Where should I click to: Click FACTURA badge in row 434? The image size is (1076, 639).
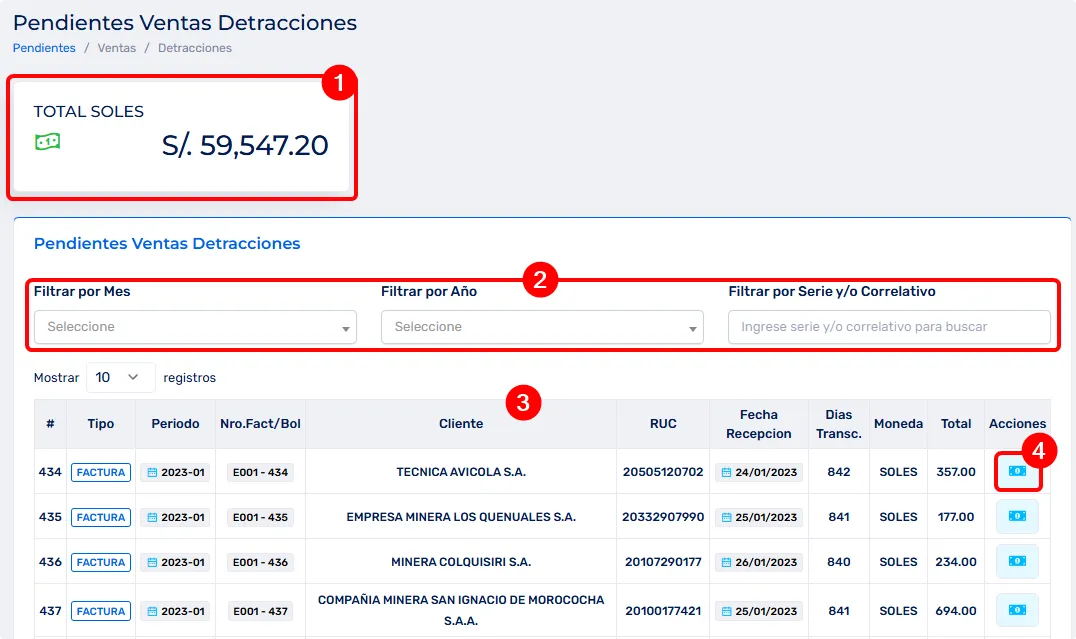click(101, 472)
